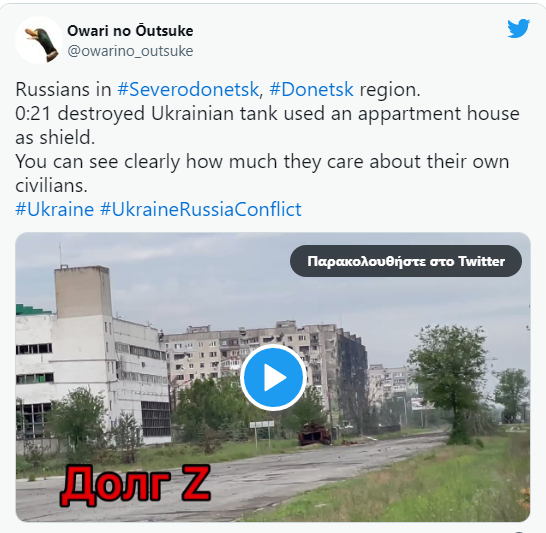The height and width of the screenshot is (533, 546).
Task: Click the 'as shield.' text line
Action: [55, 137]
